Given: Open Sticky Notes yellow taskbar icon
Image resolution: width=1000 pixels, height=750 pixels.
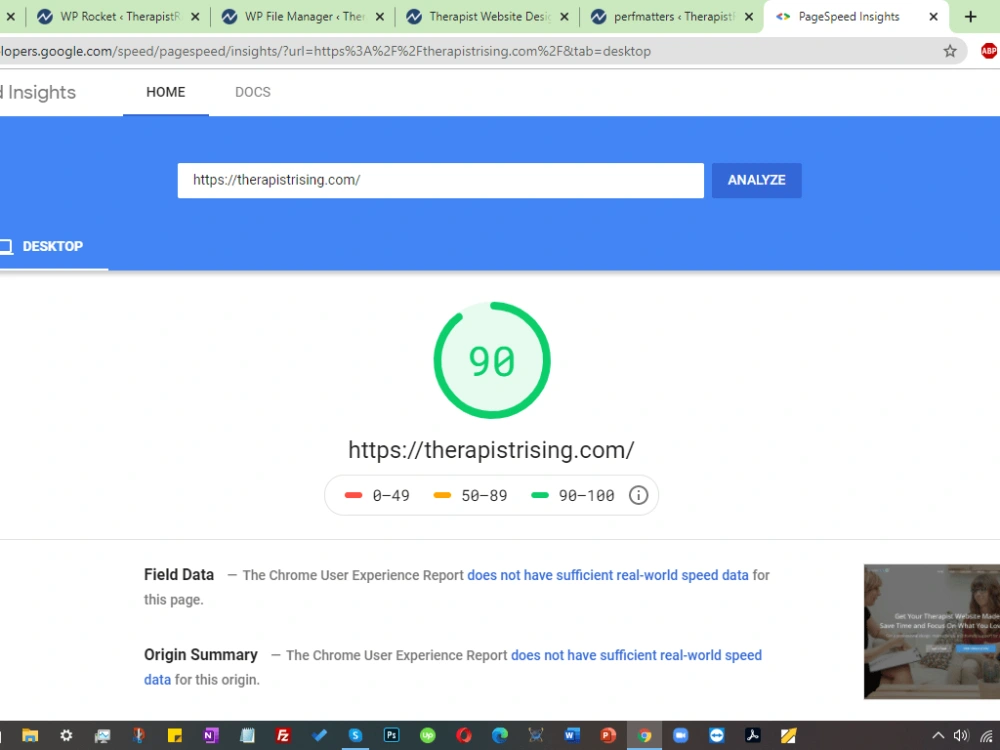Looking at the screenshot, I should 175,735.
